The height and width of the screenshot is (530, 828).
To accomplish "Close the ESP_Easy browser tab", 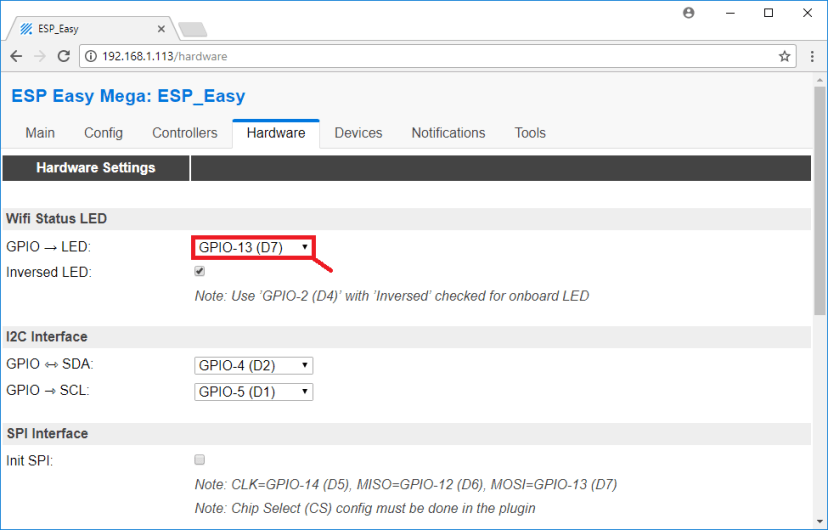I will (x=159, y=29).
